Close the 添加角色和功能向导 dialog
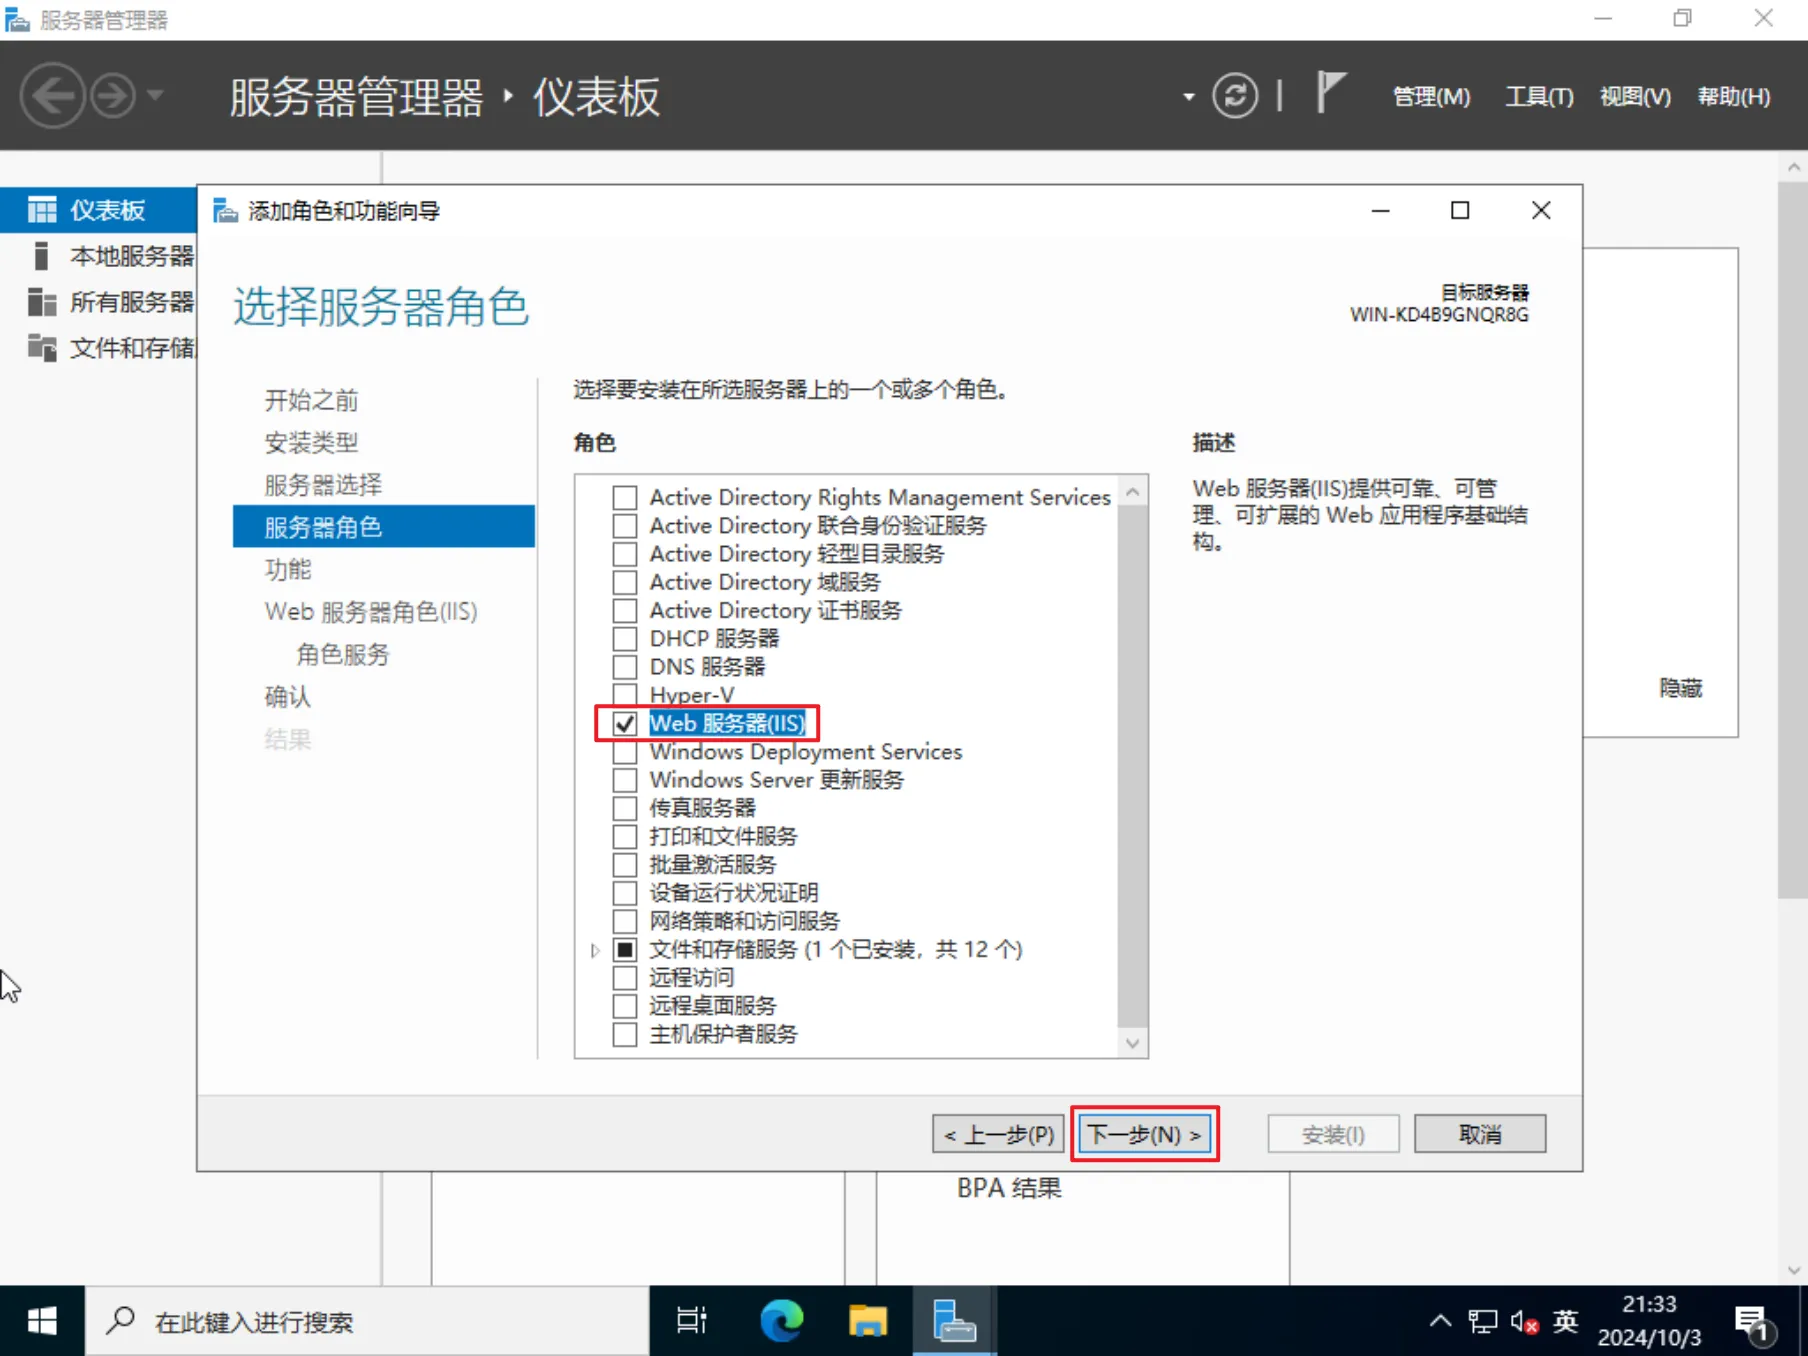1808x1356 pixels. point(1541,211)
